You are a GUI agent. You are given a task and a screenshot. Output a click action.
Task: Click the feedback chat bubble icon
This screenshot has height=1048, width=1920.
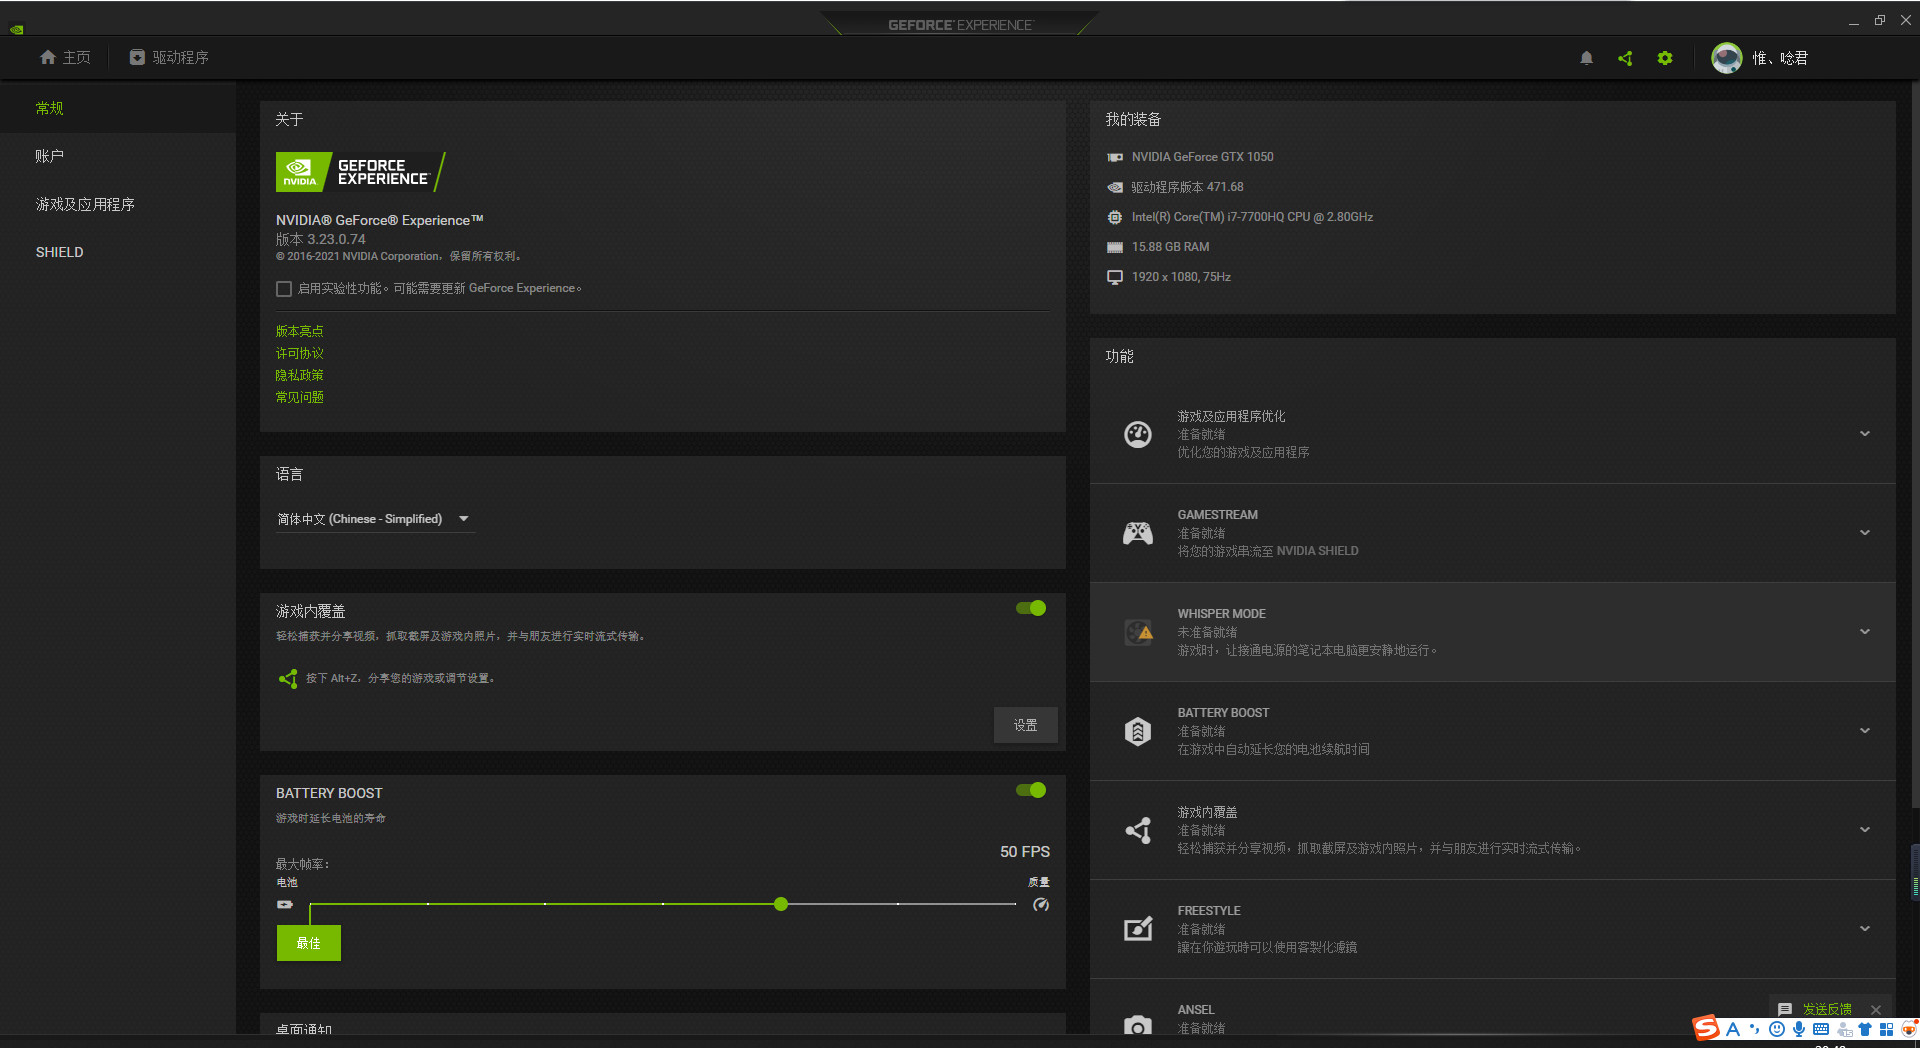click(1784, 1009)
